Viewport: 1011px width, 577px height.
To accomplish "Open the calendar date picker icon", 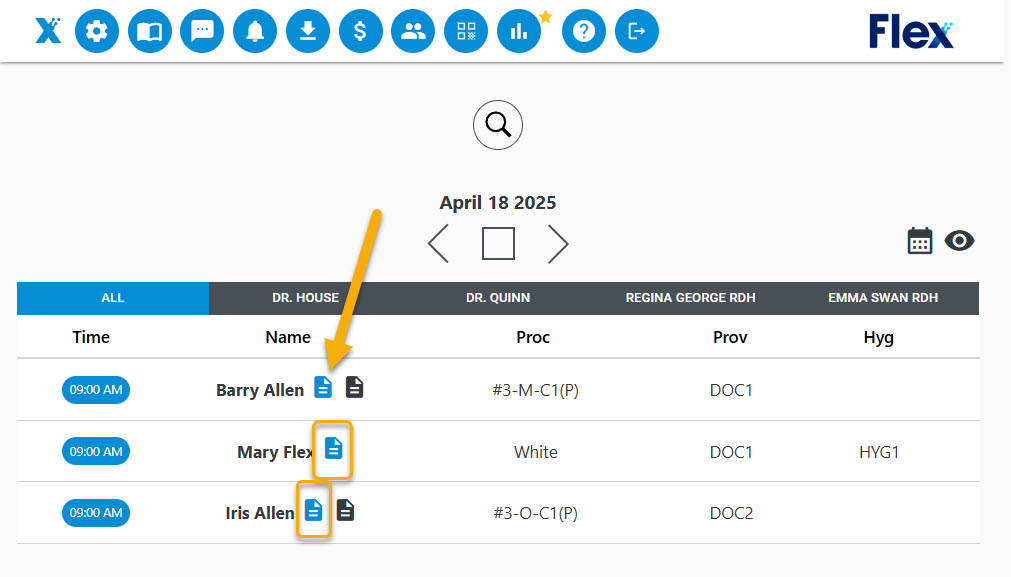I will 919,241.
